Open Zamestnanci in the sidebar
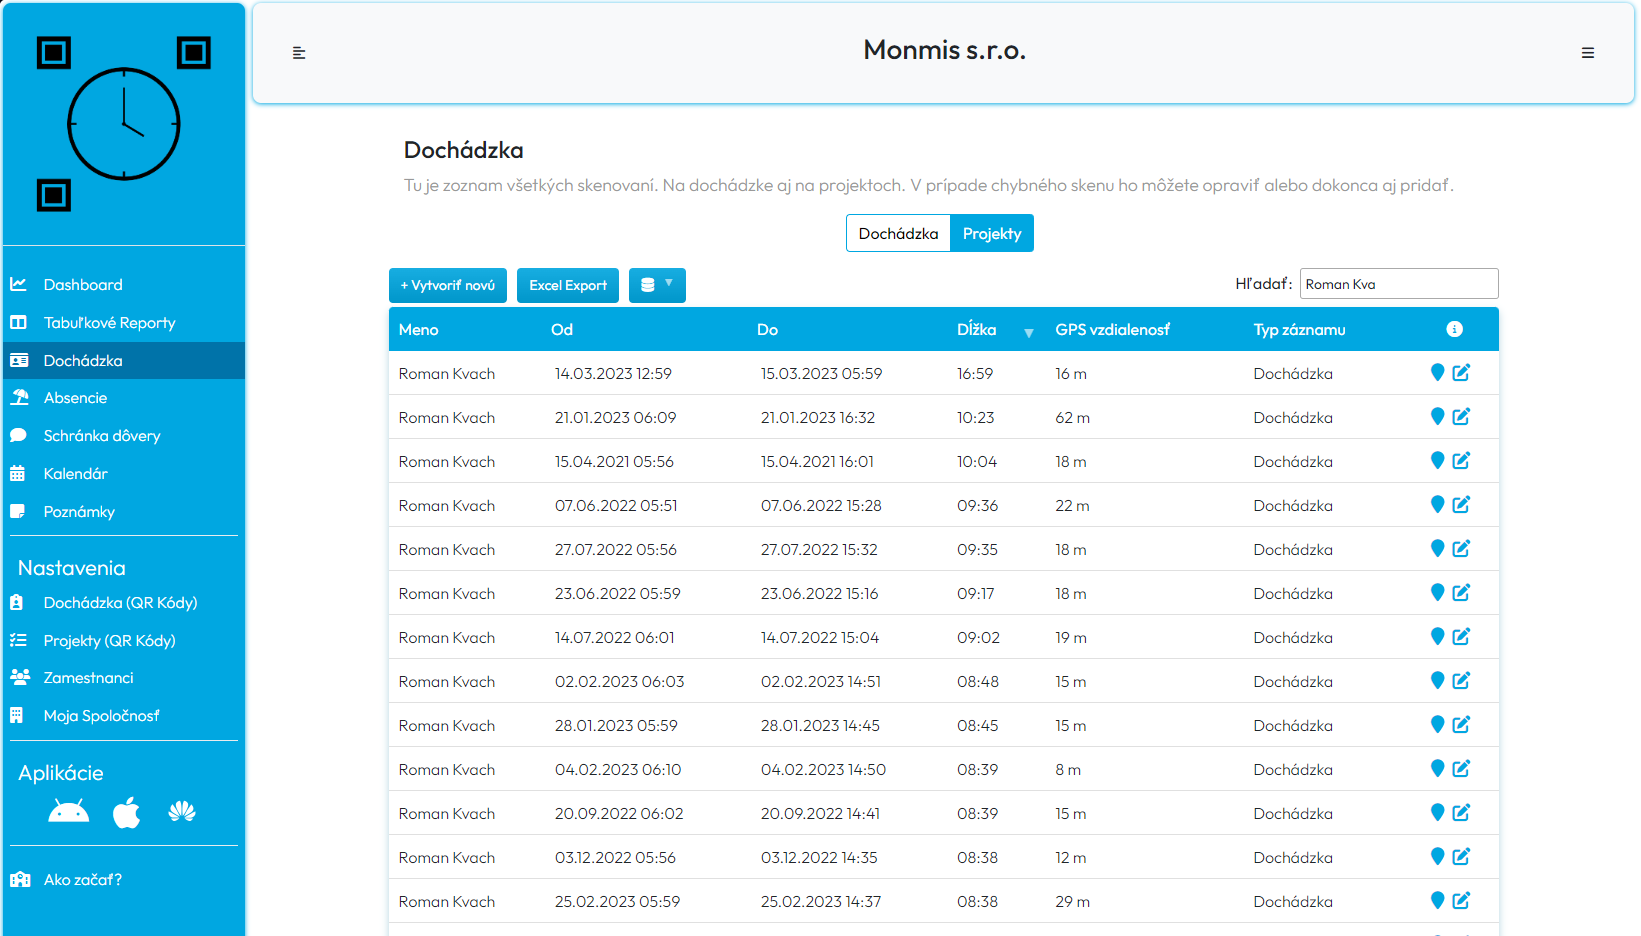1641x936 pixels. (124, 678)
